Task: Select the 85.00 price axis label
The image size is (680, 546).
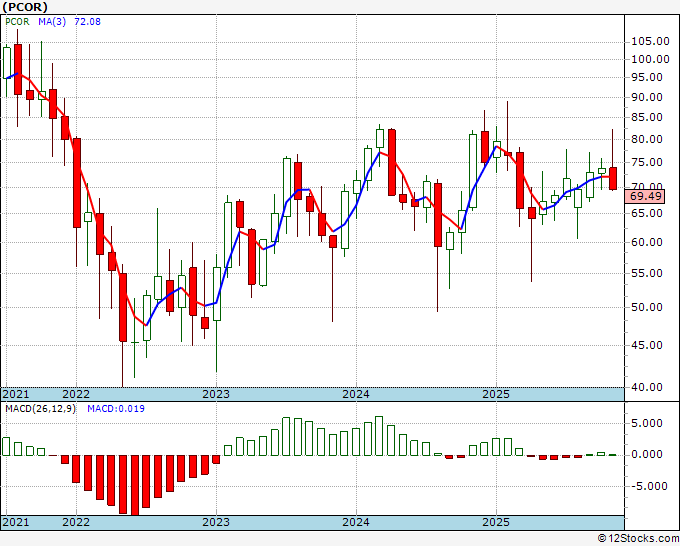Action: click(x=647, y=117)
